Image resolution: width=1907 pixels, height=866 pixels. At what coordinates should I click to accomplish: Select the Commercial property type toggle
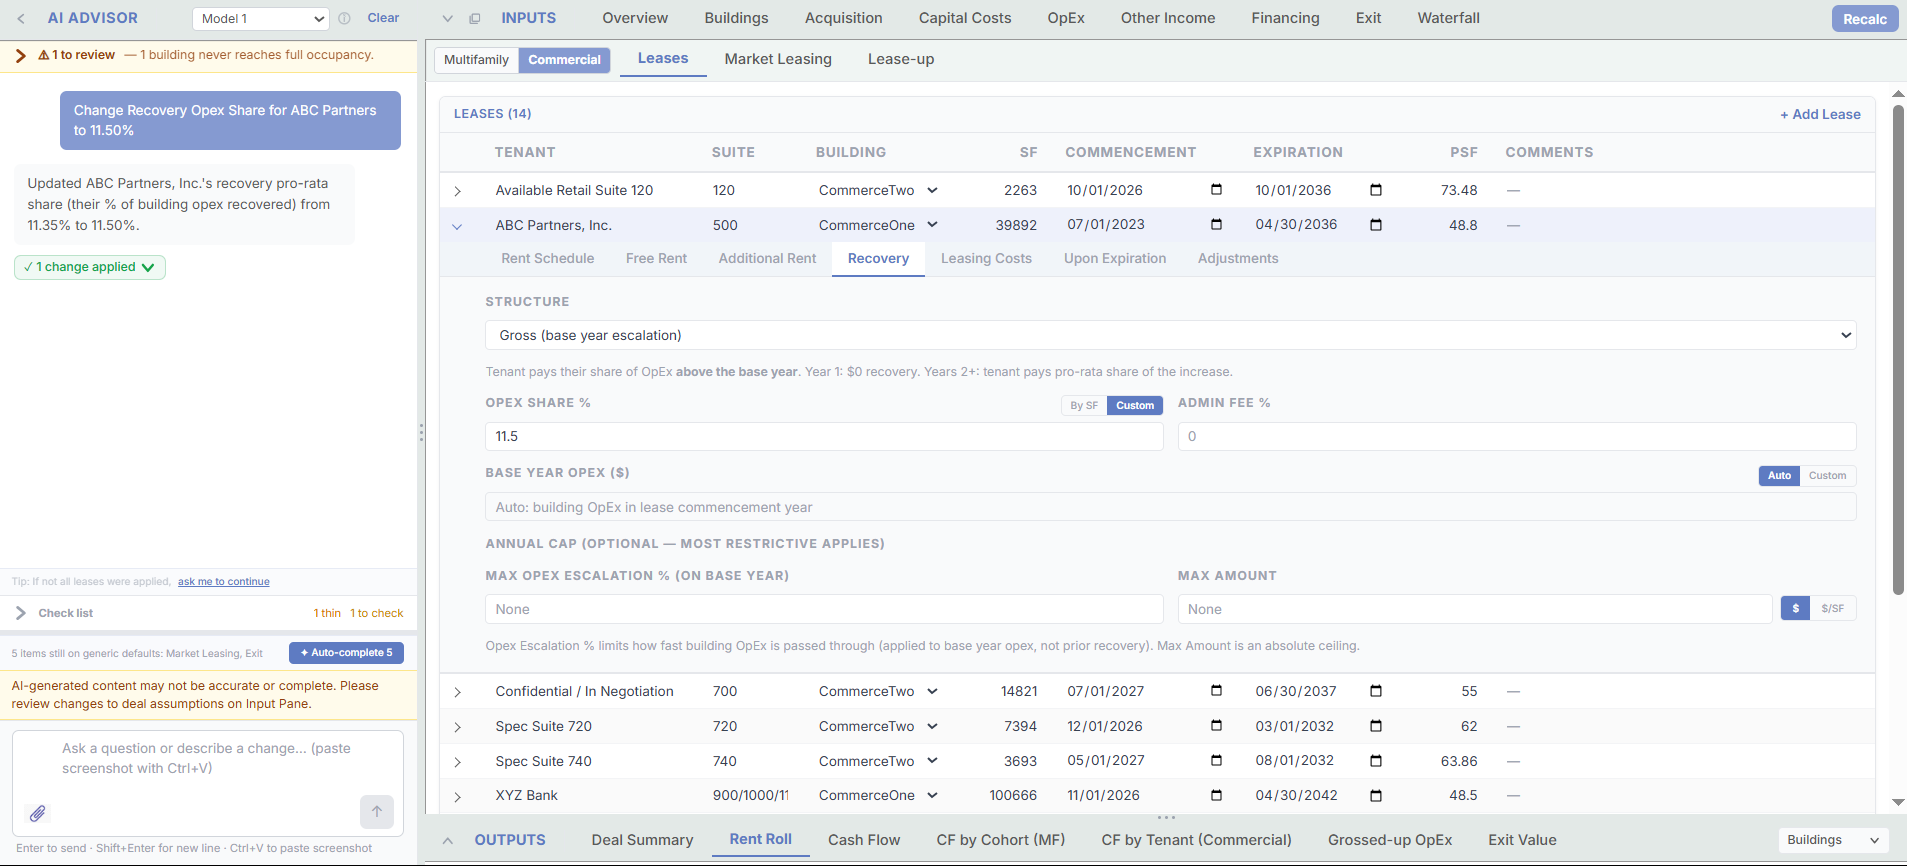pos(564,60)
